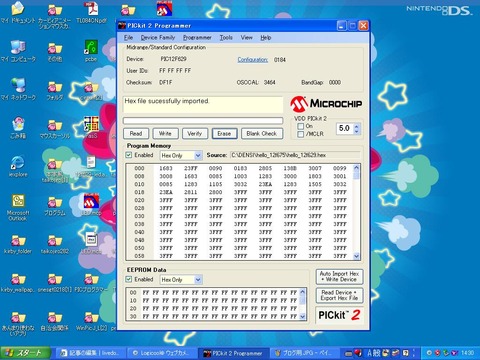Open the Tools menu
The height and width of the screenshot is (360, 480).
click(x=226, y=38)
